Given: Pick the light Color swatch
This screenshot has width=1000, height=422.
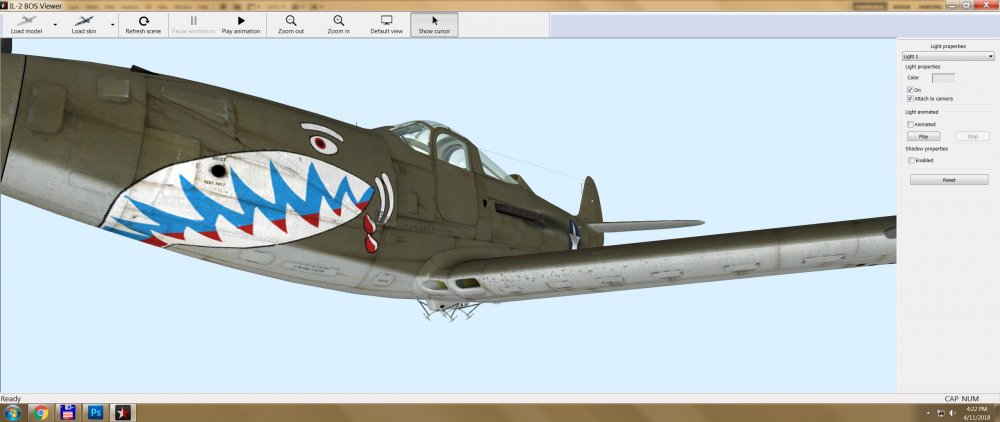Looking at the screenshot, I should (x=942, y=77).
